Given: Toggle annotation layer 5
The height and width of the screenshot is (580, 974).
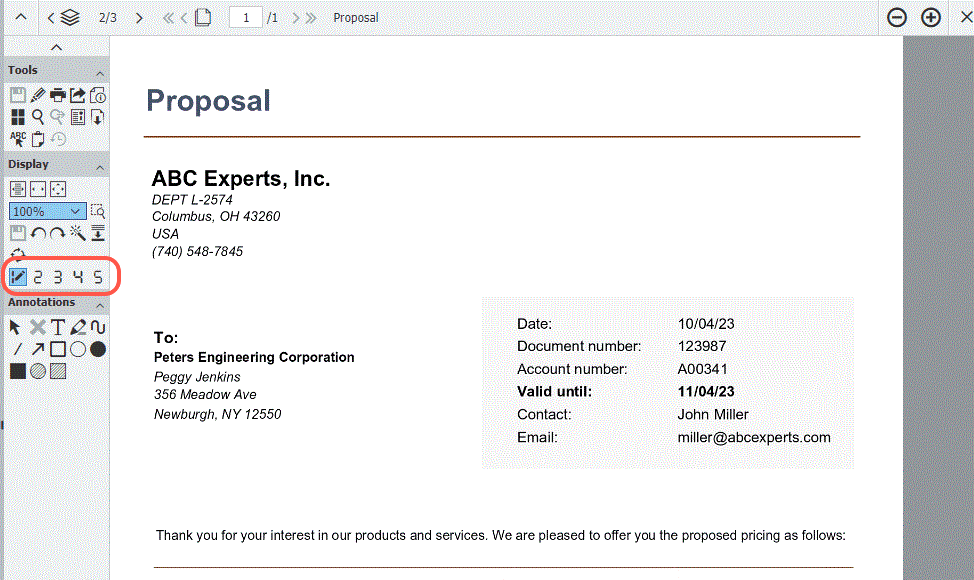Looking at the screenshot, I should 98,277.
